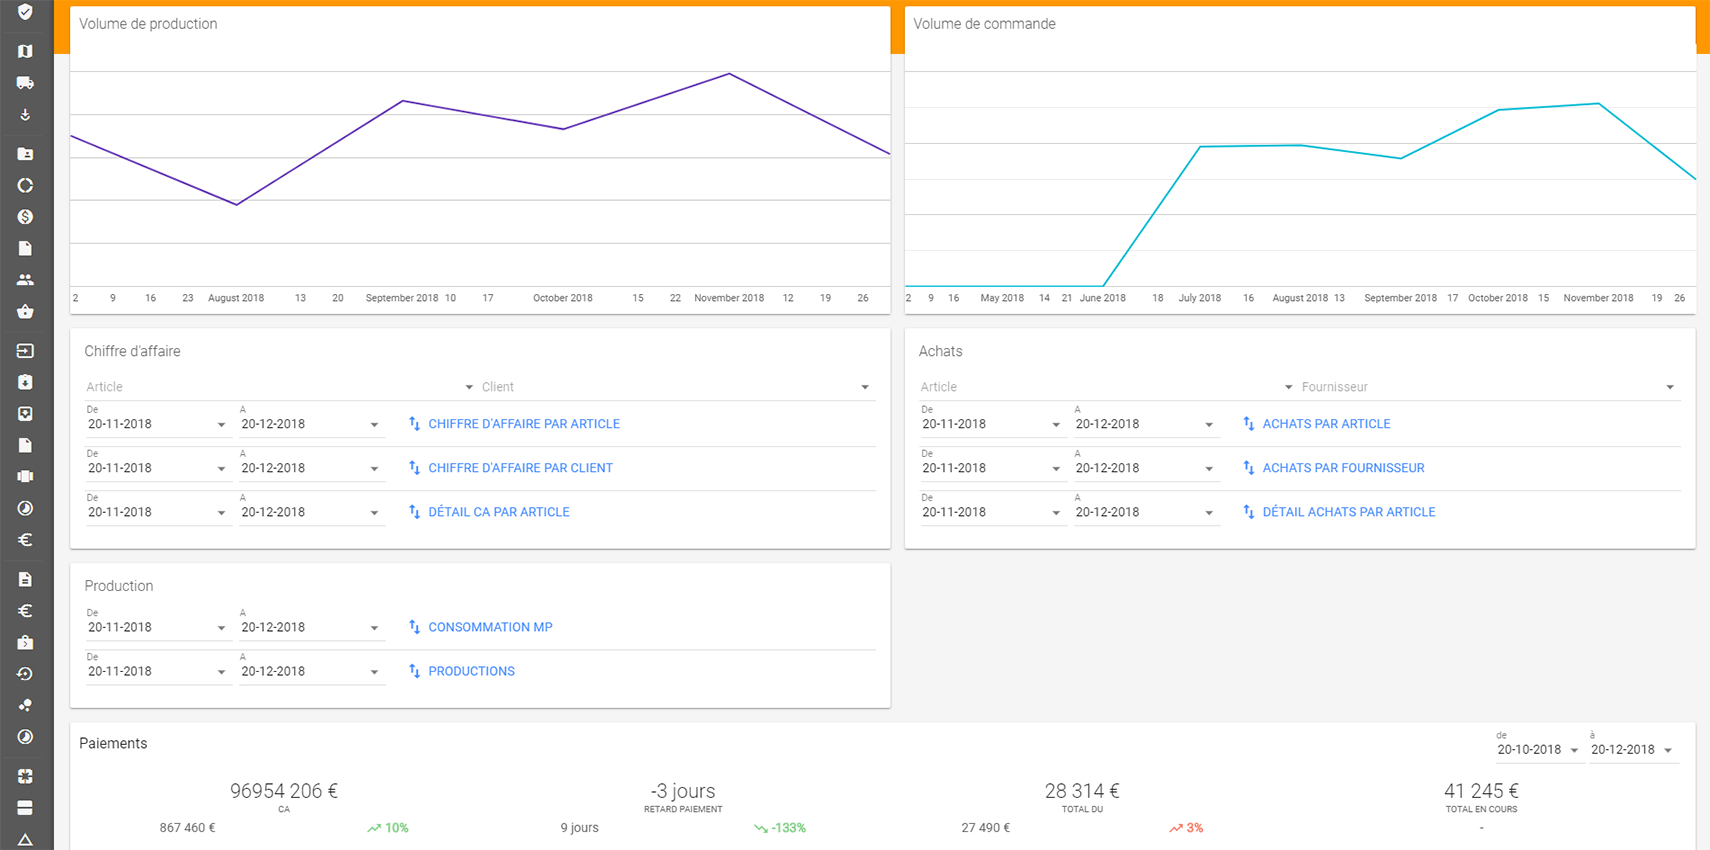This screenshot has height=850, width=1710.
Task: Open 'A' date for Détail achats par article
Action: coord(1145,512)
